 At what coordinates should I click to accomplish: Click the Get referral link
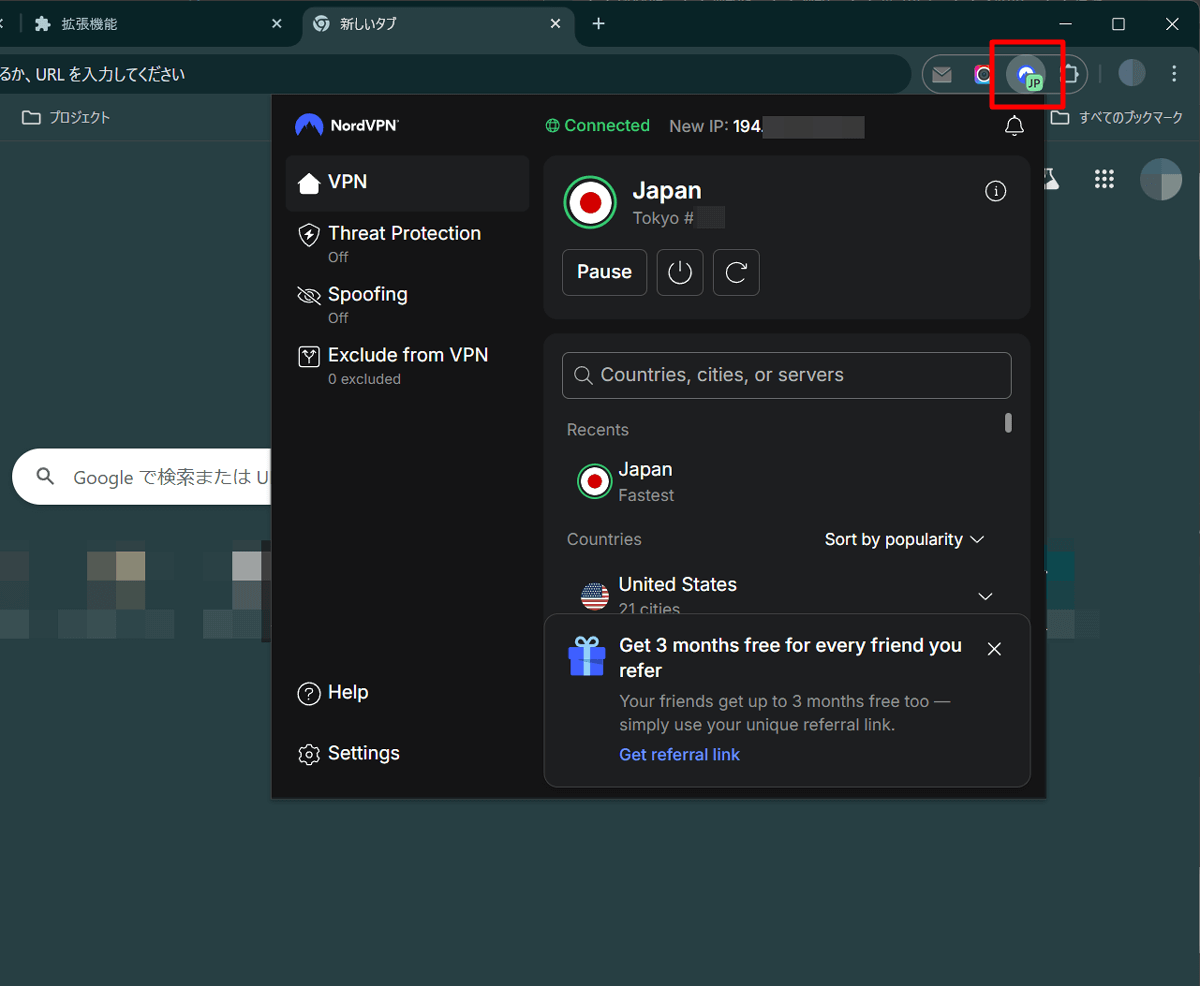coord(679,754)
